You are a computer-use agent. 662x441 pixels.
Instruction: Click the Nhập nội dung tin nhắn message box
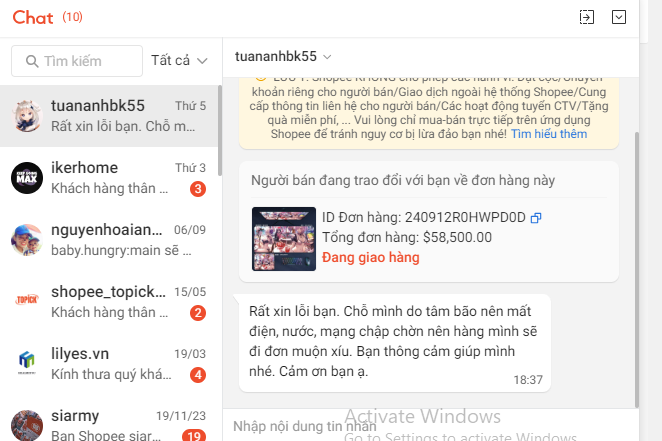(431, 426)
